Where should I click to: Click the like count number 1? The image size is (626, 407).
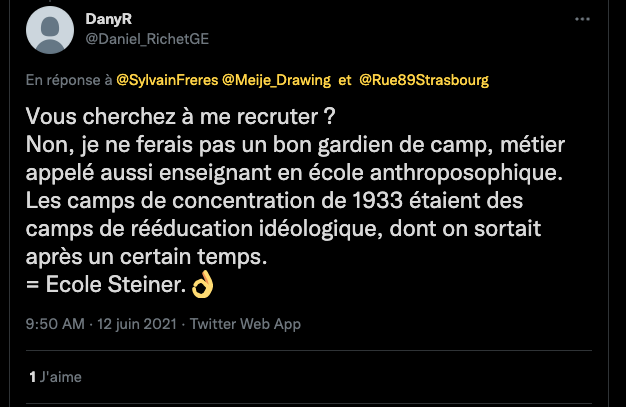[33, 377]
